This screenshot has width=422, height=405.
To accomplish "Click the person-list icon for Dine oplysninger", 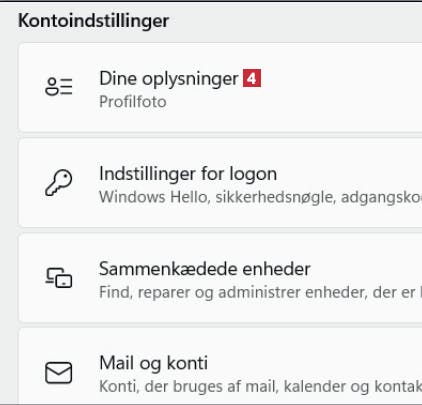I will pyautogui.click(x=59, y=86).
